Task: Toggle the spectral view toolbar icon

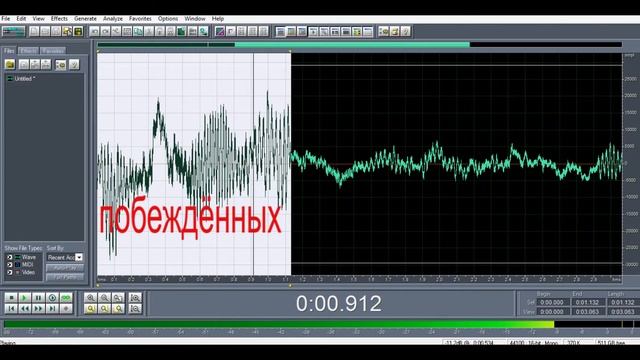Action: (x=220, y=31)
